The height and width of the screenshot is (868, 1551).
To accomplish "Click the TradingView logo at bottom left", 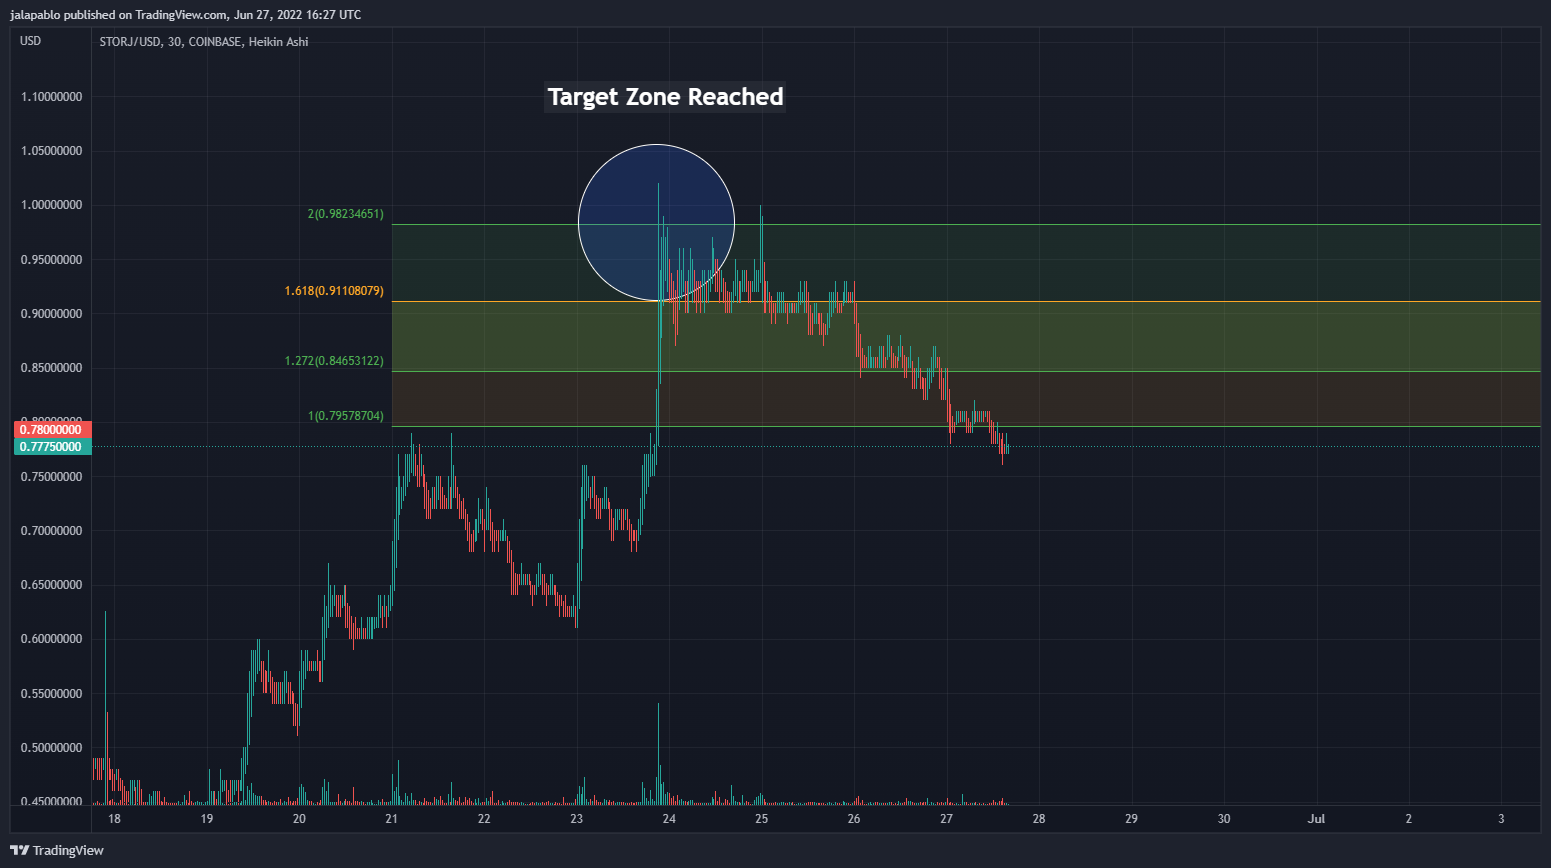I will (57, 850).
